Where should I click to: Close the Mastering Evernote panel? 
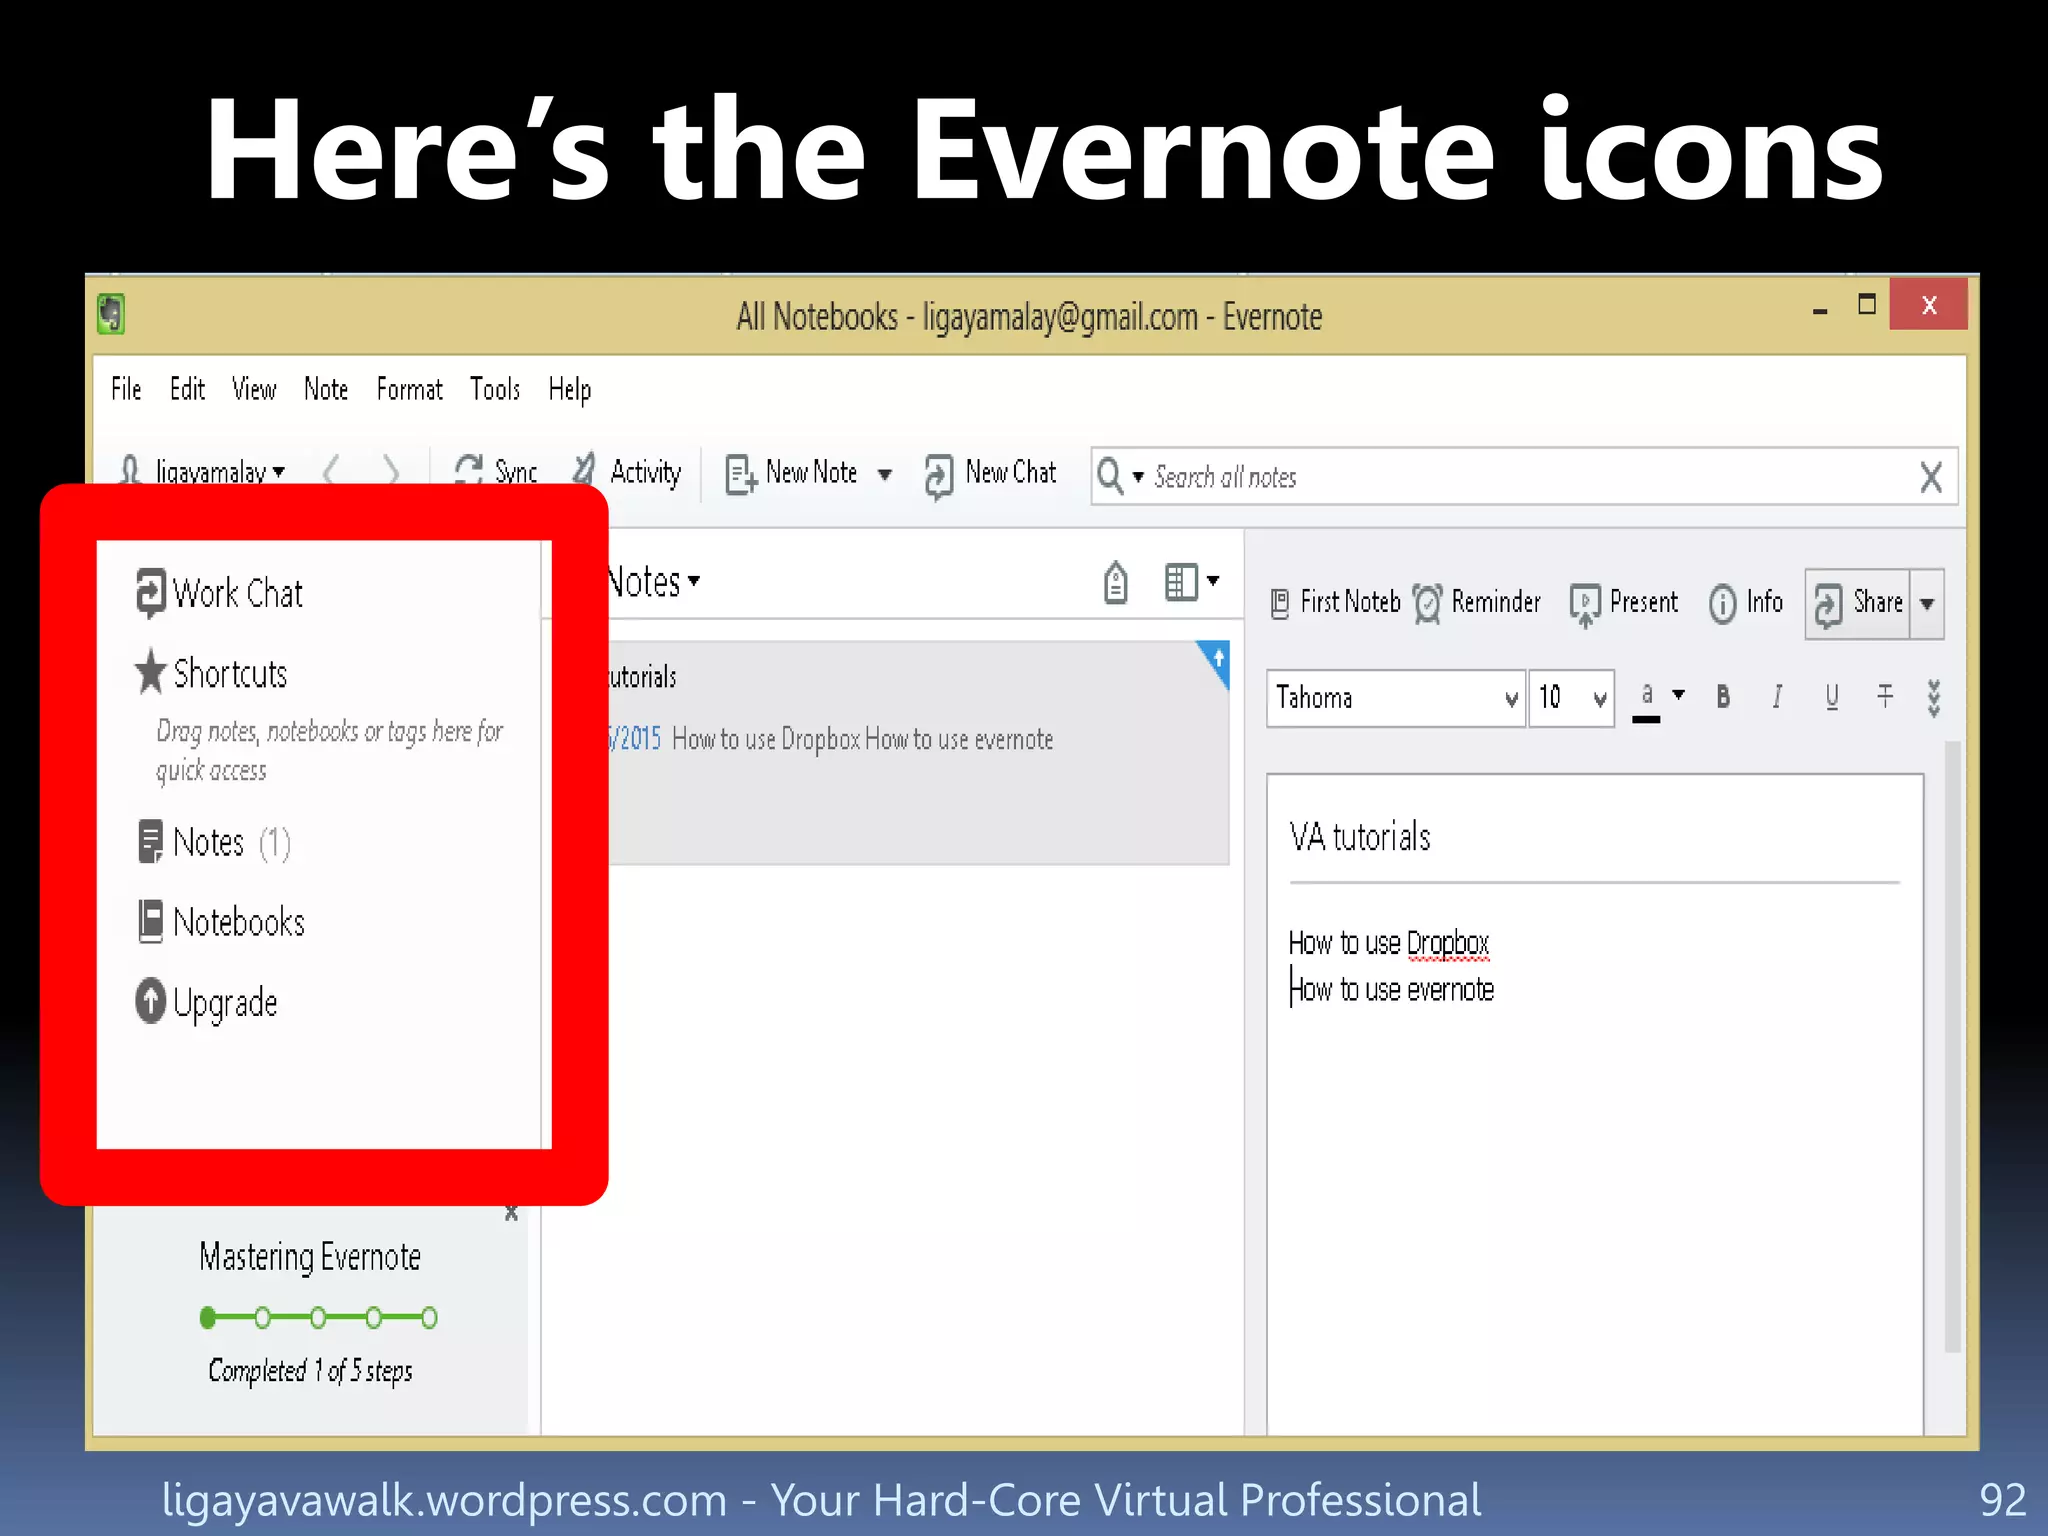pos(511,1213)
